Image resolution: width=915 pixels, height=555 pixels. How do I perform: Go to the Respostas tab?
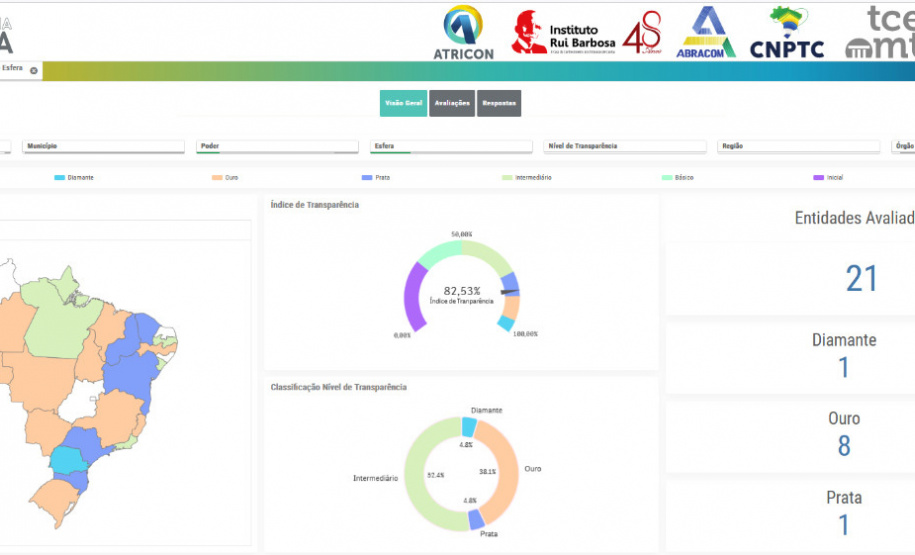point(499,103)
